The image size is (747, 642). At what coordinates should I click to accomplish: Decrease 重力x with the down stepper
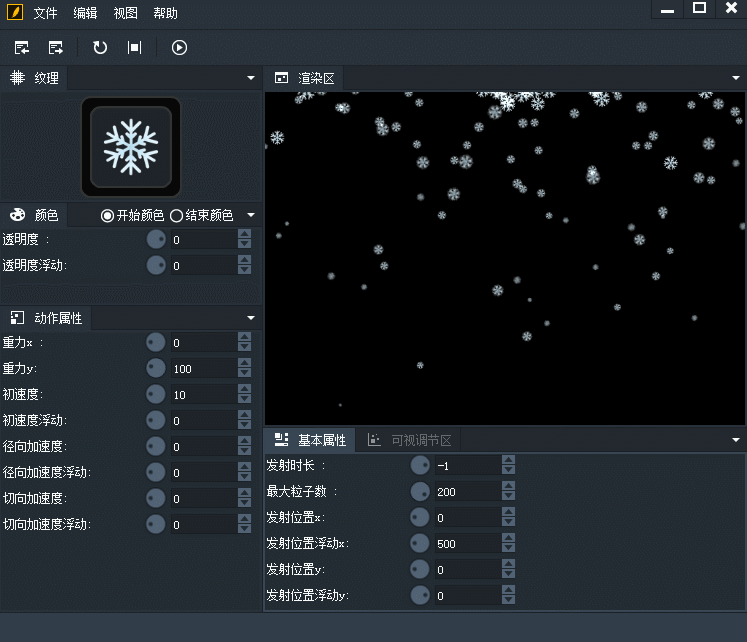point(244,347)
